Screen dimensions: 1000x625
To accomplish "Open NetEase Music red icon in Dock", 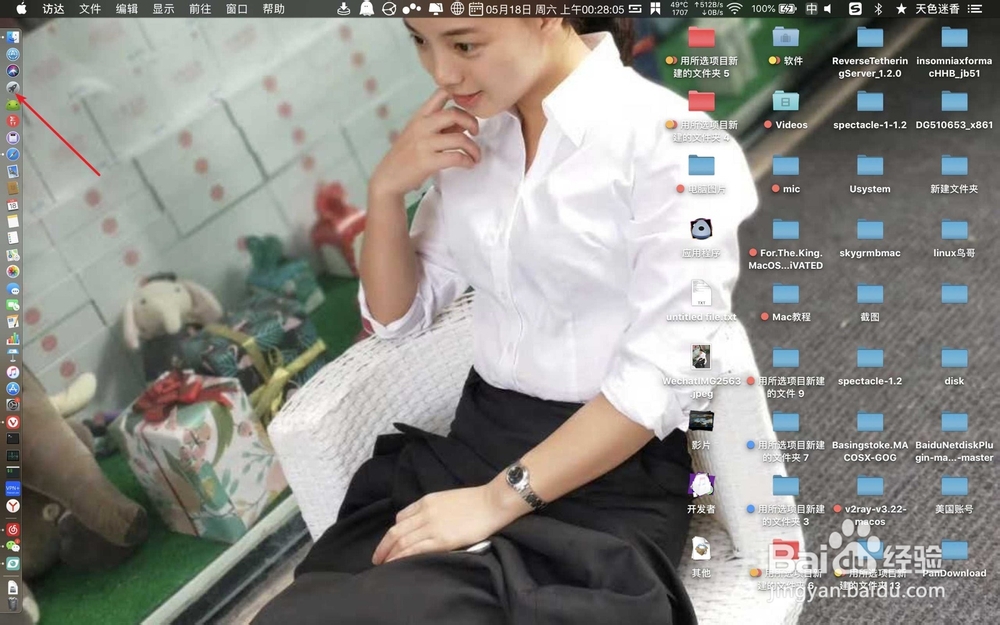I will tap(12, 530).
